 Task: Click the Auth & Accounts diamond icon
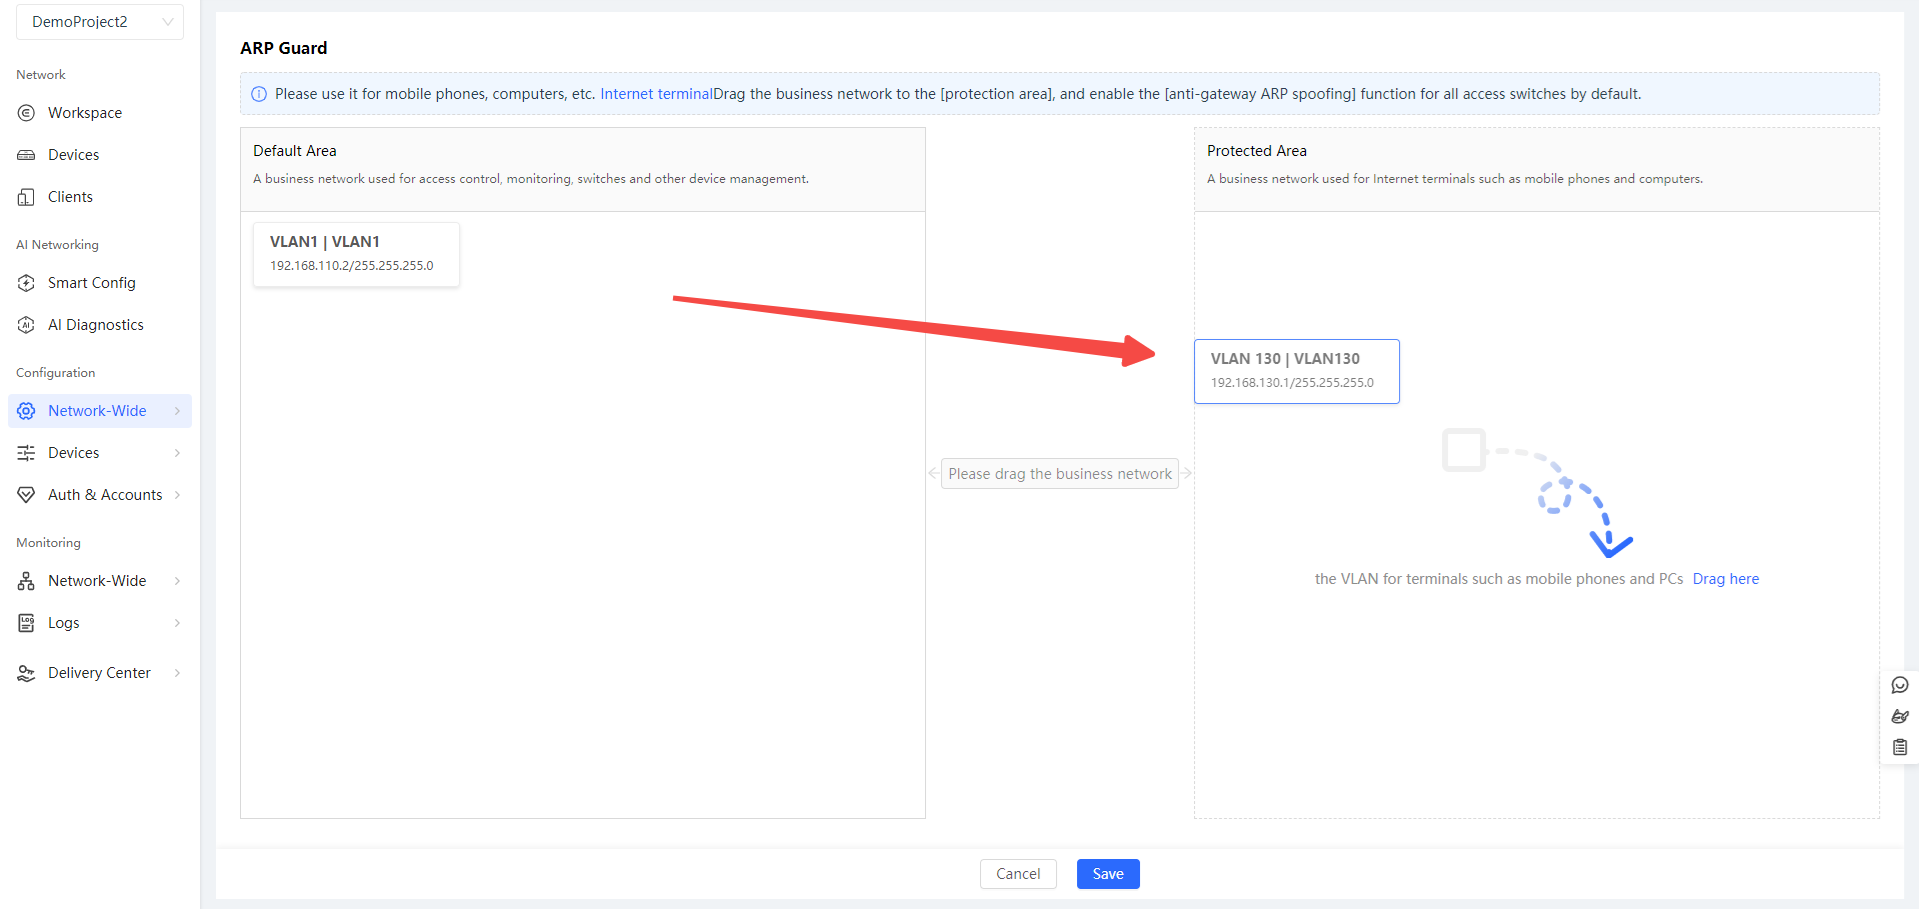[x=26, y=495]
